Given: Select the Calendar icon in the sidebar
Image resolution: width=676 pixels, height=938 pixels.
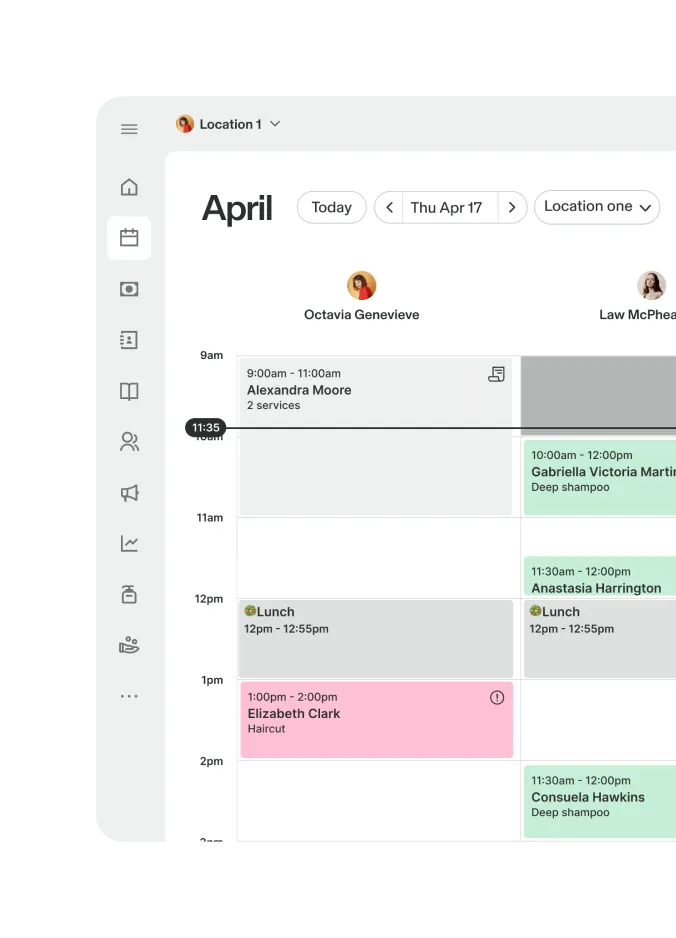Looking at the screenshot, I should [129, 238].
